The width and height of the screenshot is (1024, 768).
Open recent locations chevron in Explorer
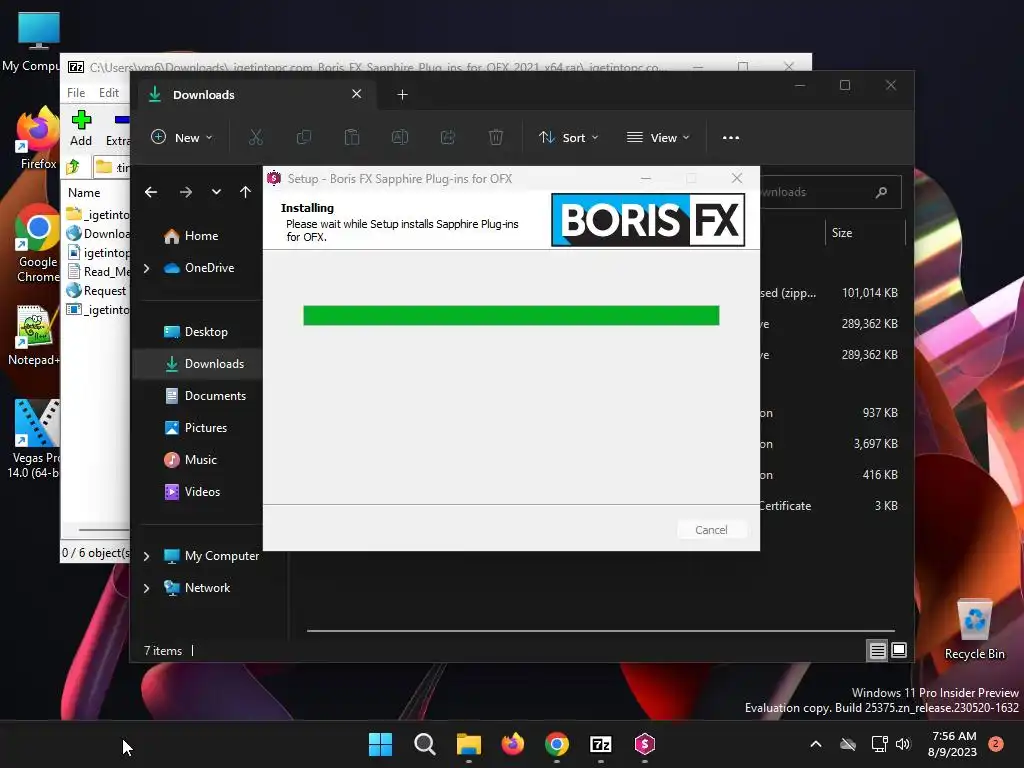(216, 192)
